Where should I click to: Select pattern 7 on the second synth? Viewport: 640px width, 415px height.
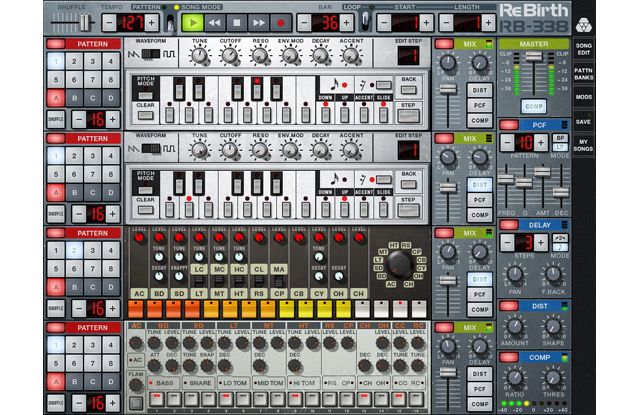[93, 174]
